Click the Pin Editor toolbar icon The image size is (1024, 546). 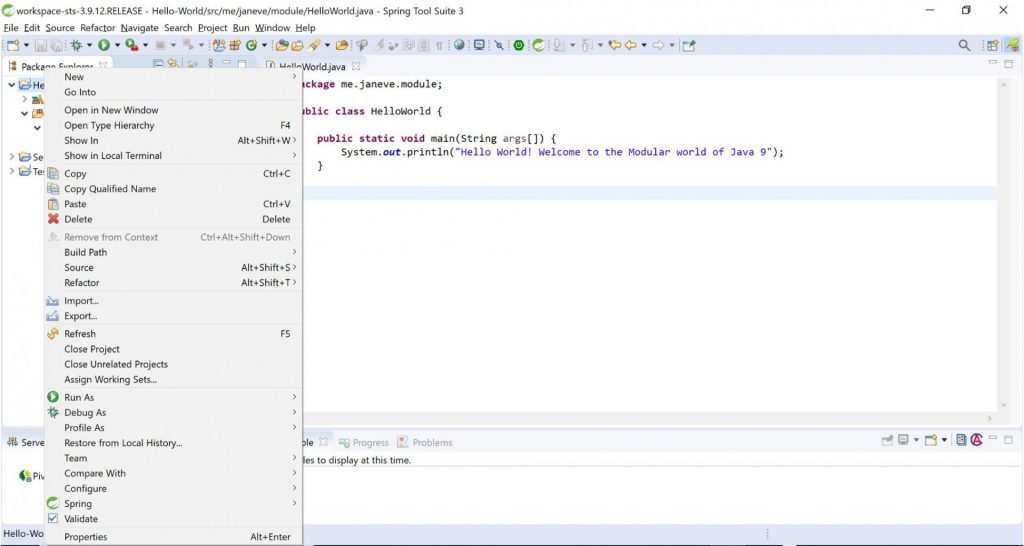688,45
